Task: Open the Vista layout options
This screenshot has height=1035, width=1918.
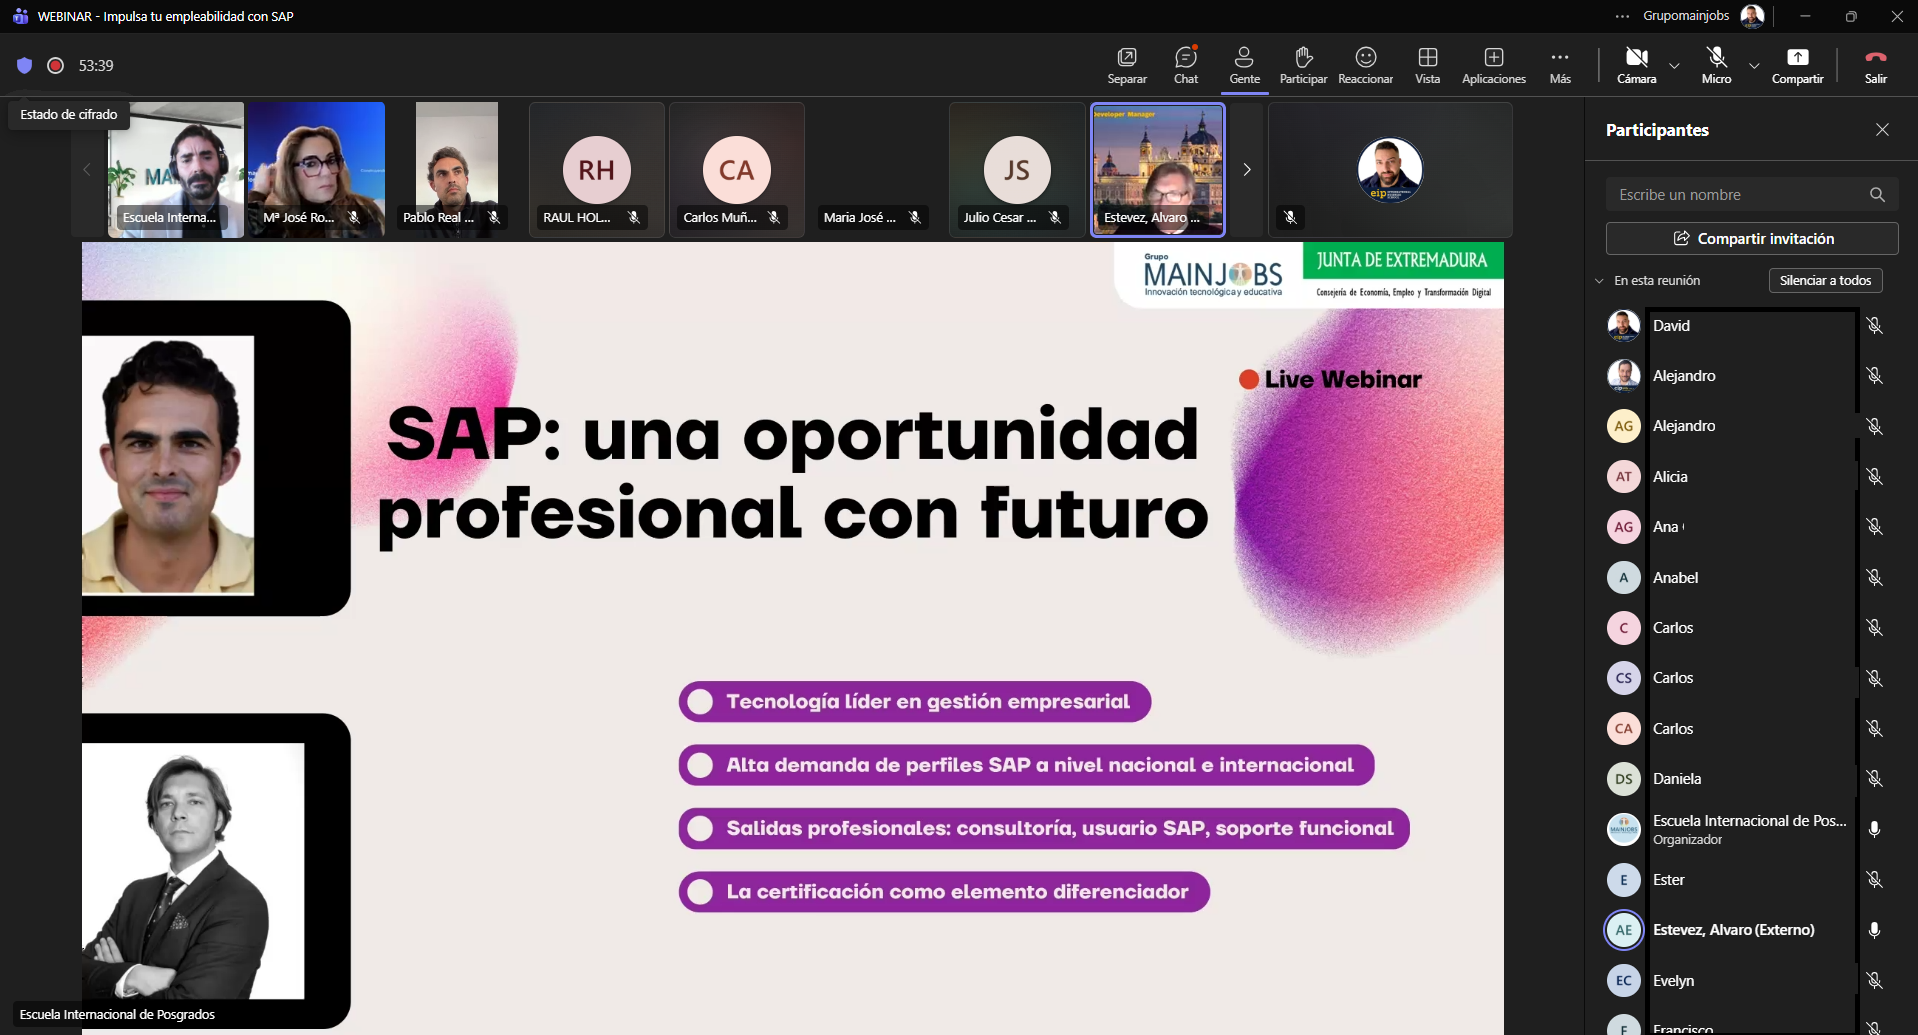Action: 1427,65
